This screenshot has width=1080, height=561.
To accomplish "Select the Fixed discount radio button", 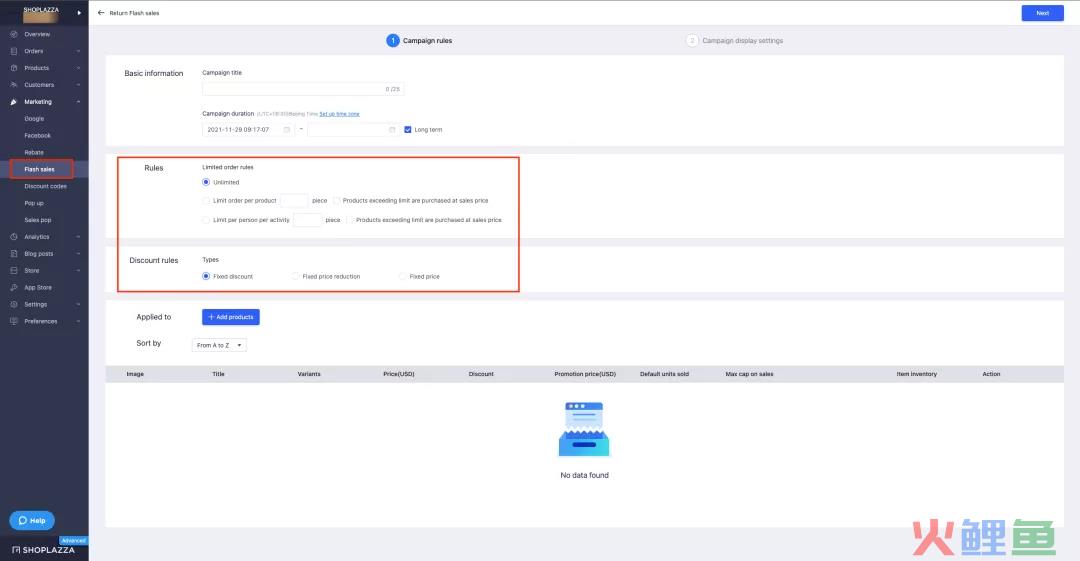I will coord(206,276).
